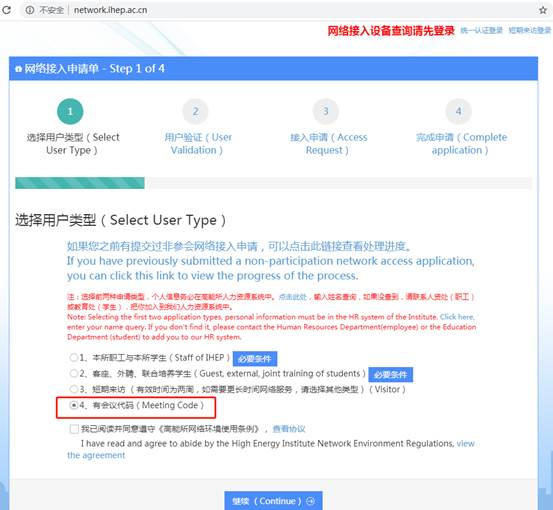The image size is (553, 510).
Task: Tick the agree to network regulations checkbox
Action: pos(74,429)
